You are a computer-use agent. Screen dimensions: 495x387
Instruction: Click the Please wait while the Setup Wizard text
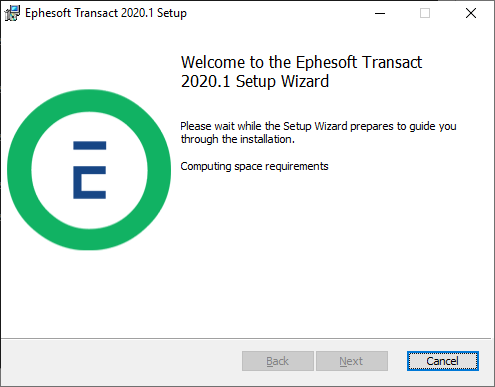click(318, 126)
